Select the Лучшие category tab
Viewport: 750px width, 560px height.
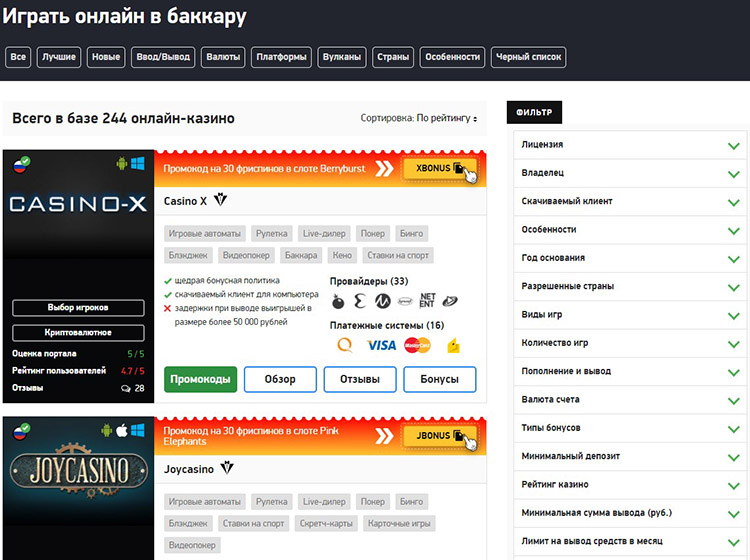click(59, 57)
